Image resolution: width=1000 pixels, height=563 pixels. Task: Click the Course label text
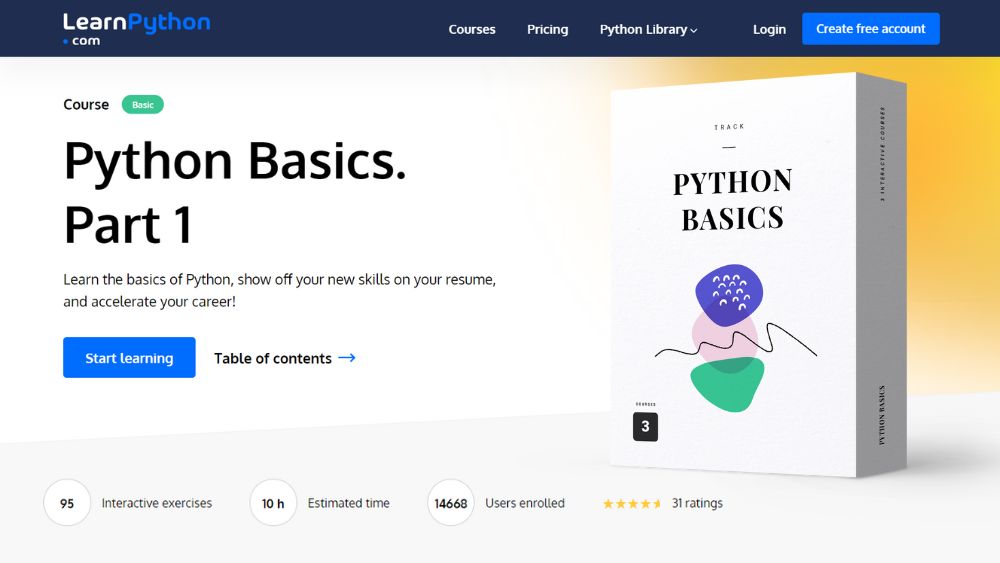[x=86, y=105]
